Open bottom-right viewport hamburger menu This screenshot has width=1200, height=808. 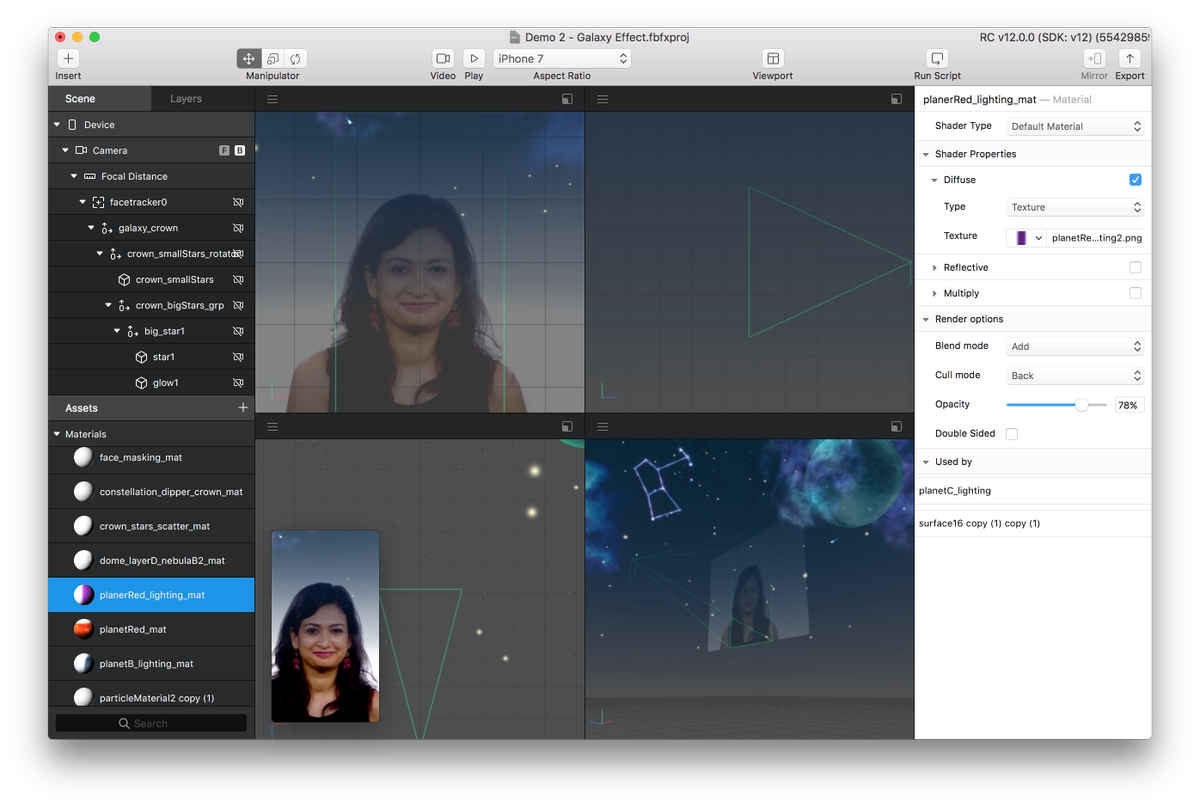pos(602,427)
